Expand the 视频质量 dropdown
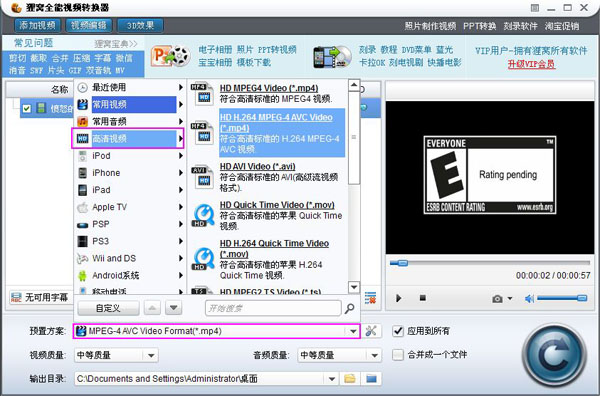The height and width of the screenshot is (396, 600). (151, 355)
